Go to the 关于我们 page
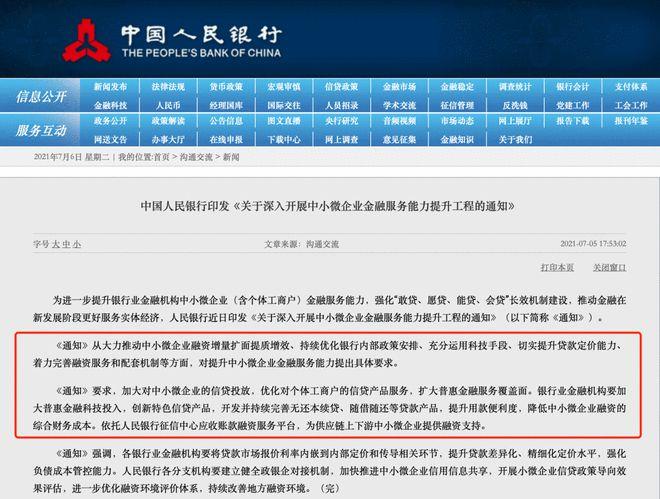This screenshot has width=660, height=499. (x=515, y=139)
